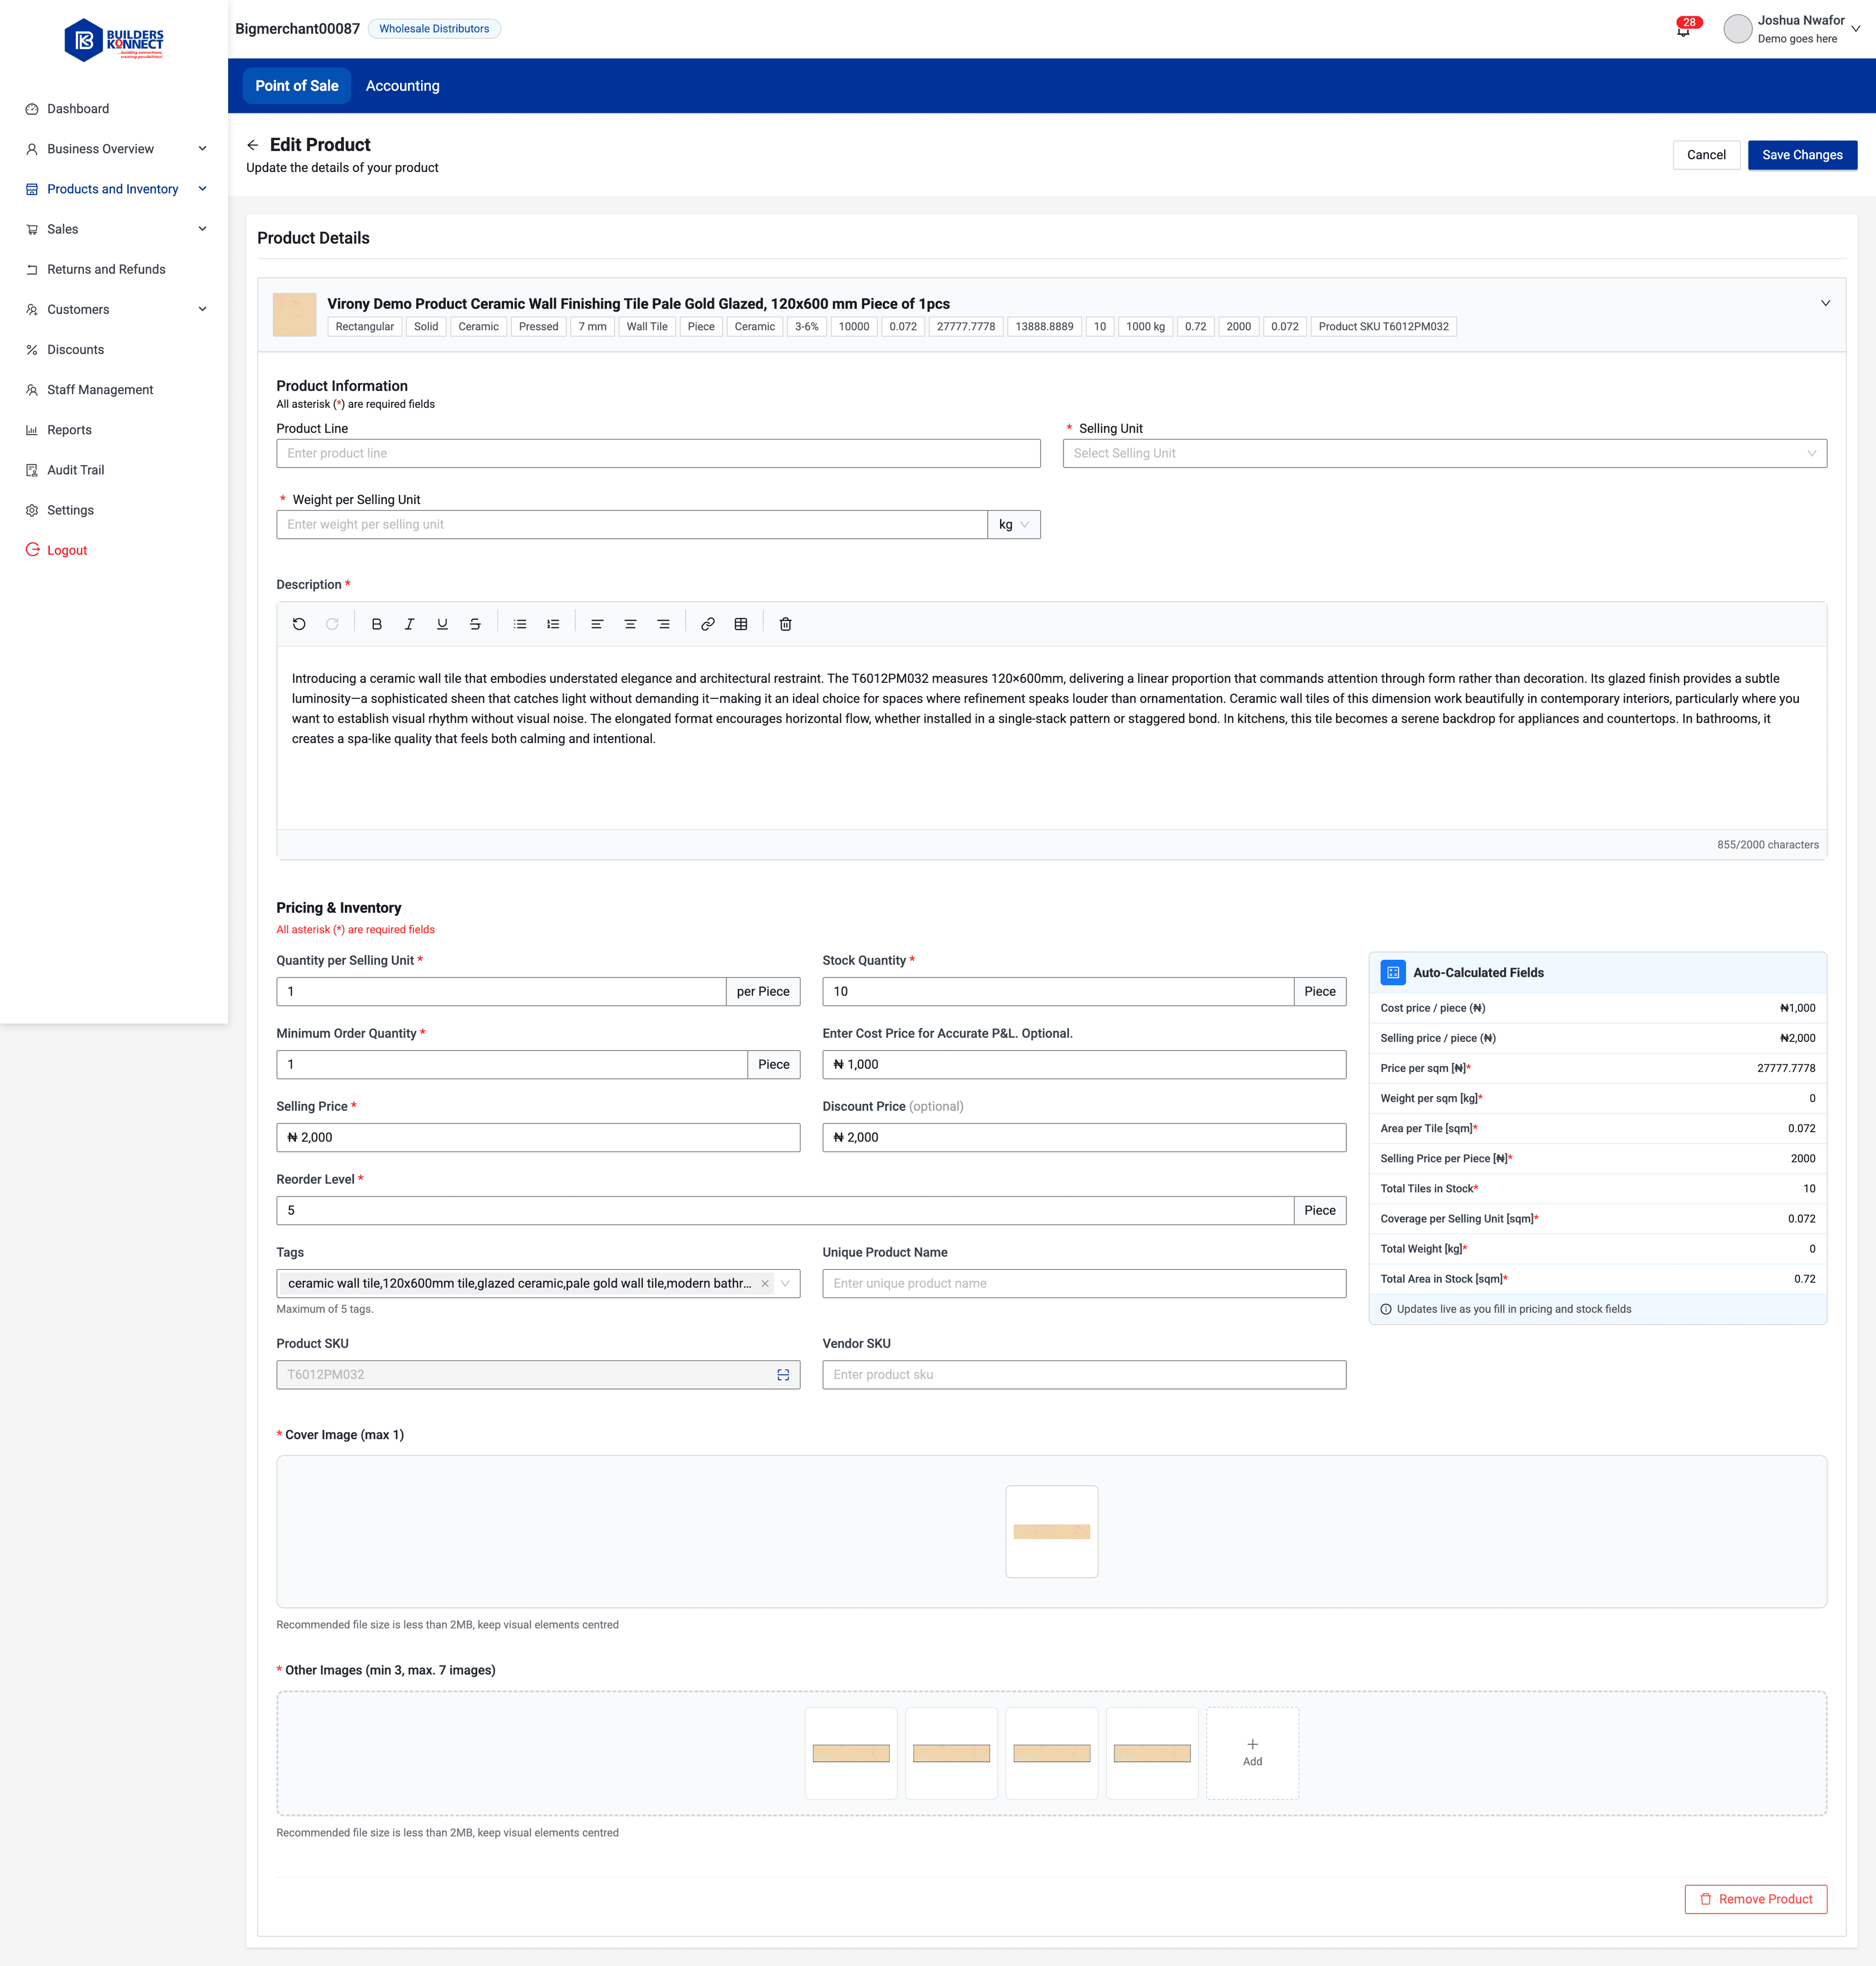Click the Weight per Selling Unit field

[x=632, y=525]
